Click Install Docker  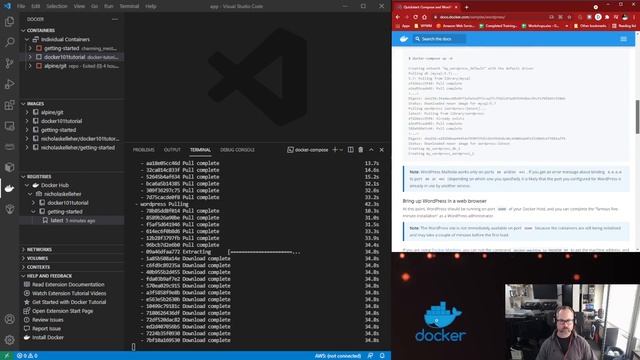[48, 338]
